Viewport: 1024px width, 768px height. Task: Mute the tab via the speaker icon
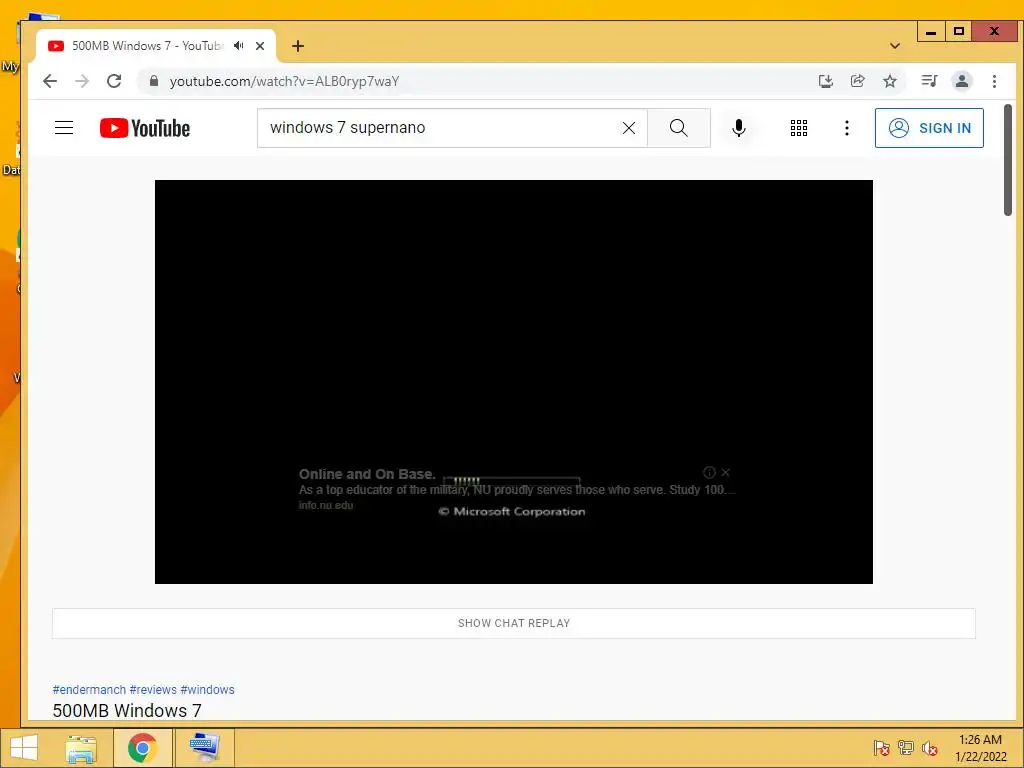[x=239, y=46]
